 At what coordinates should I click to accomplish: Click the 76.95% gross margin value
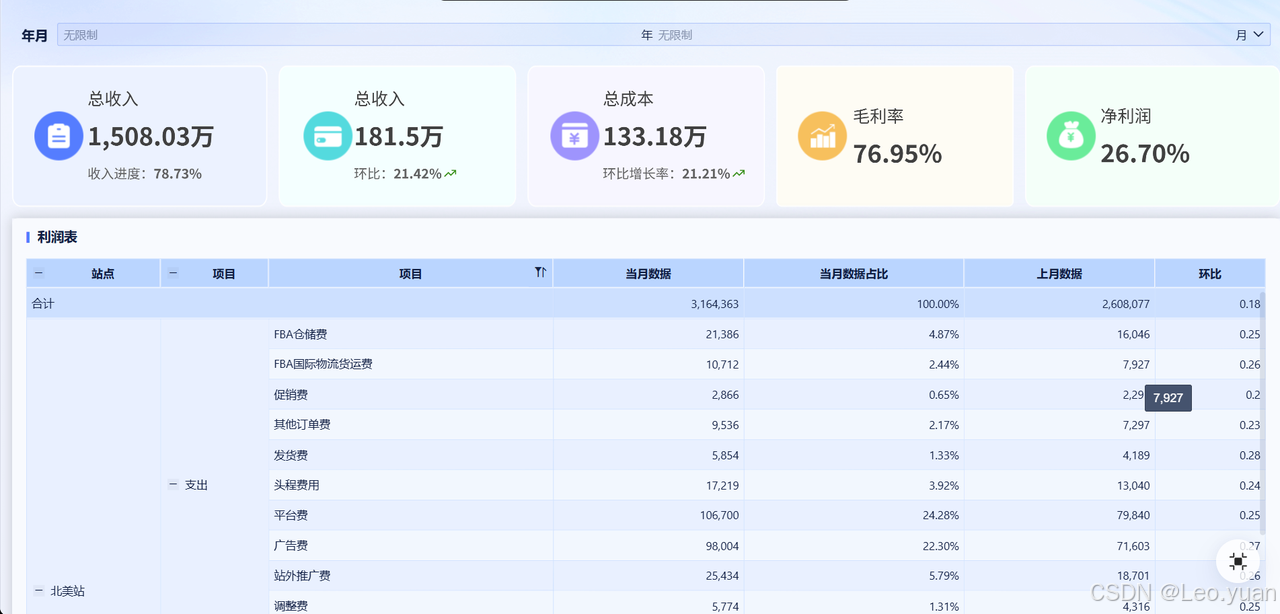[x=898, y=154]
